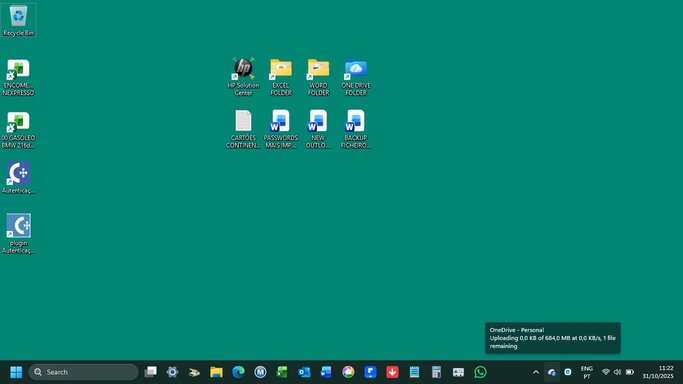
Task: Open the Windows Start menu
Action: pos(16,372)
